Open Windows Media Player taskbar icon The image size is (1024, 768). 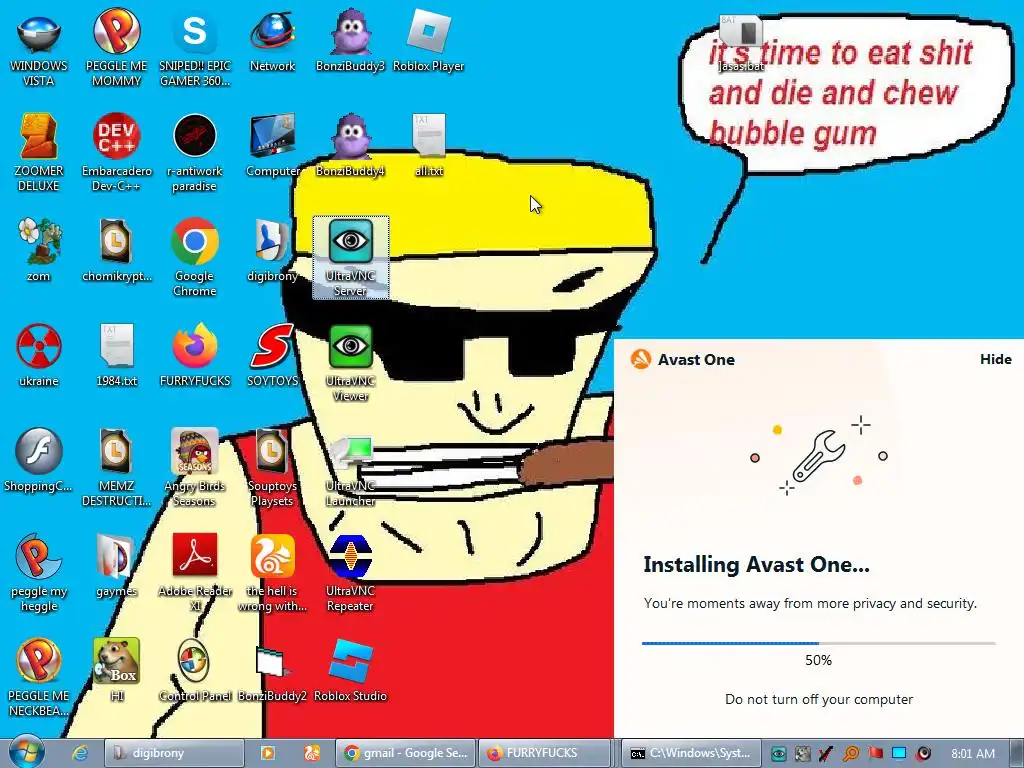point(267,753)
